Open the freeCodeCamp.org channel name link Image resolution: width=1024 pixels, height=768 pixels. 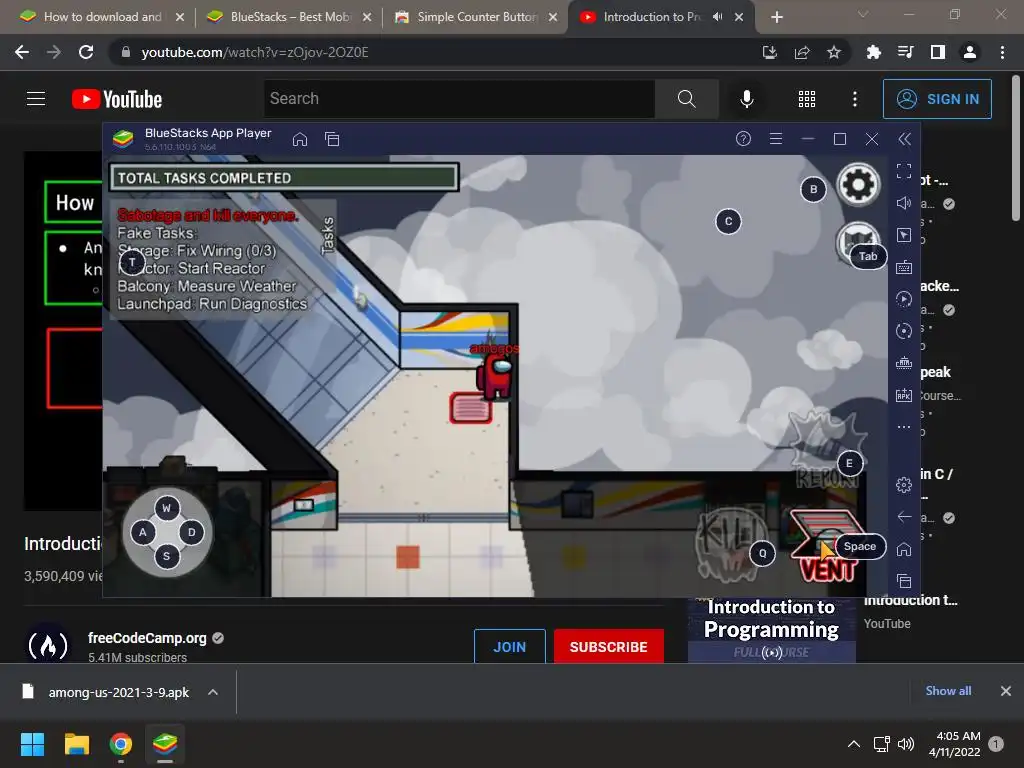148,638
